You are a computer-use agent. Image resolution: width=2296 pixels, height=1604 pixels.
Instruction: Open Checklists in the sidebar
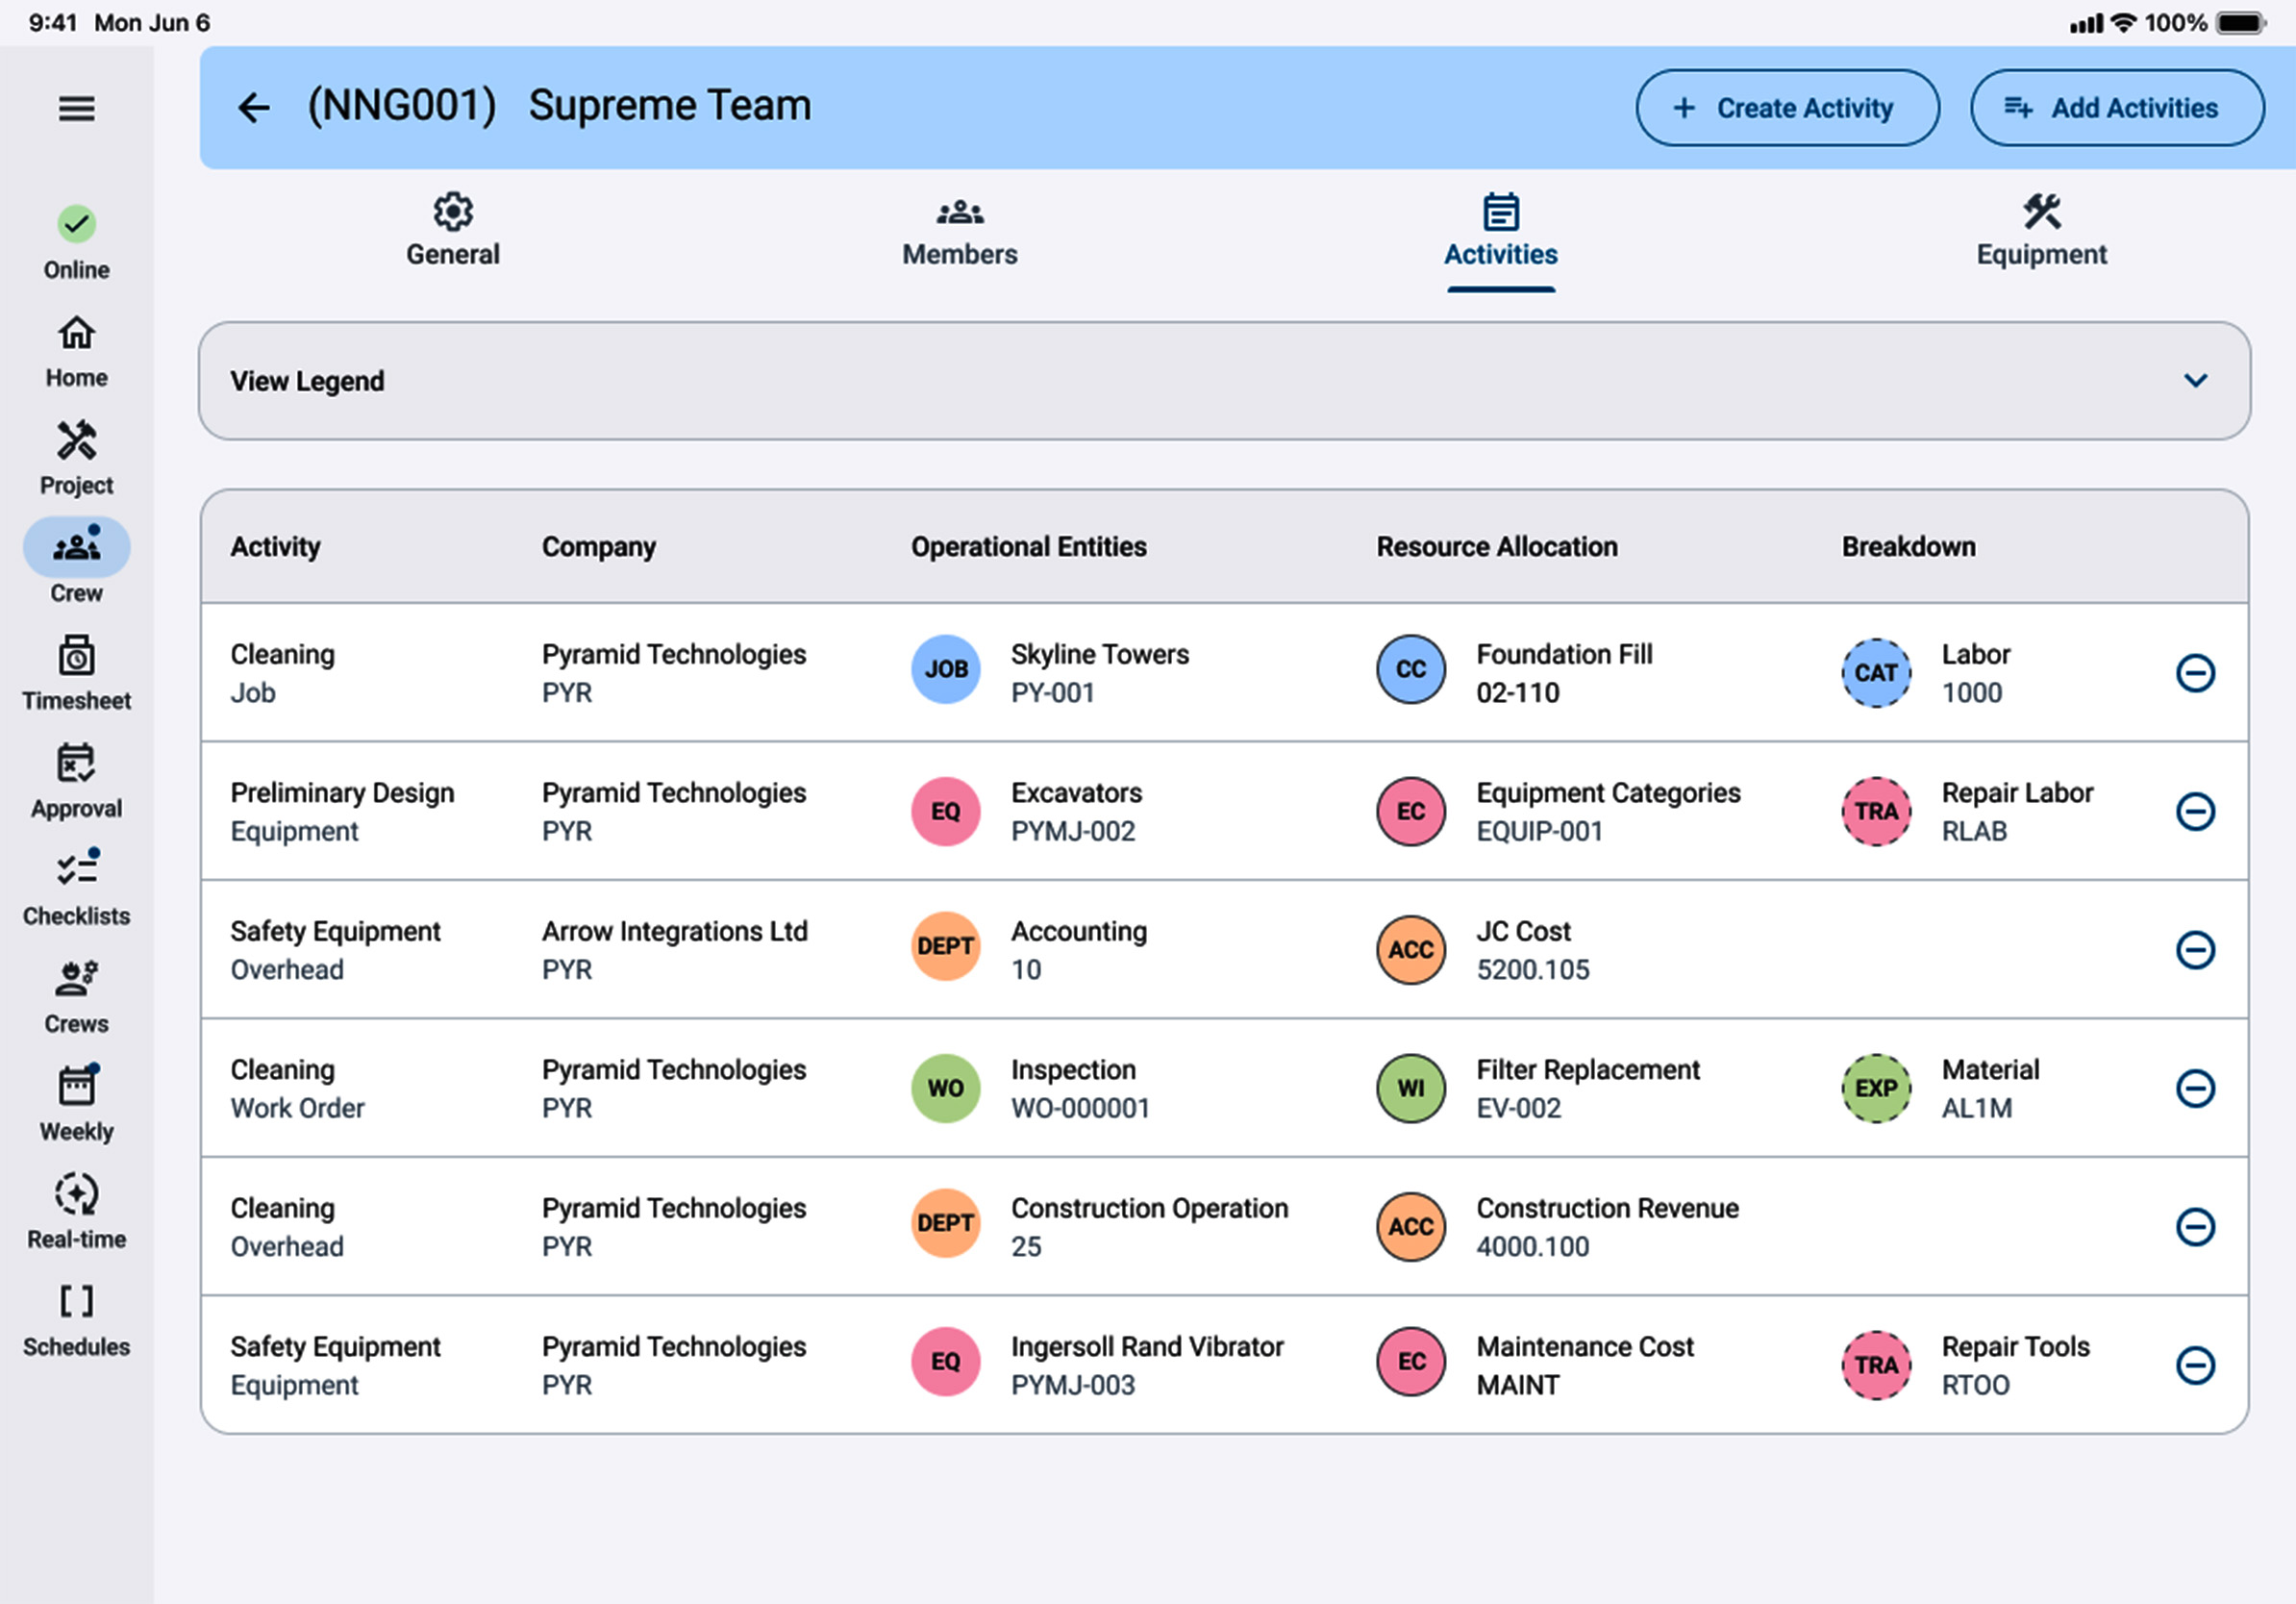pos(76,888)
